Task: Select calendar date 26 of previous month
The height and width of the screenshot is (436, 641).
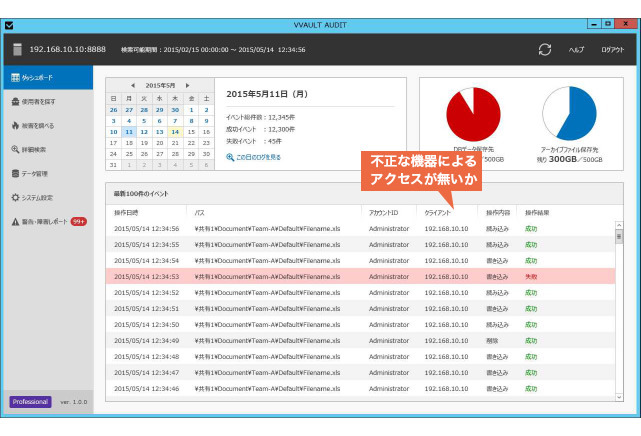Action: pyautogui.click(x=113, y=110)
